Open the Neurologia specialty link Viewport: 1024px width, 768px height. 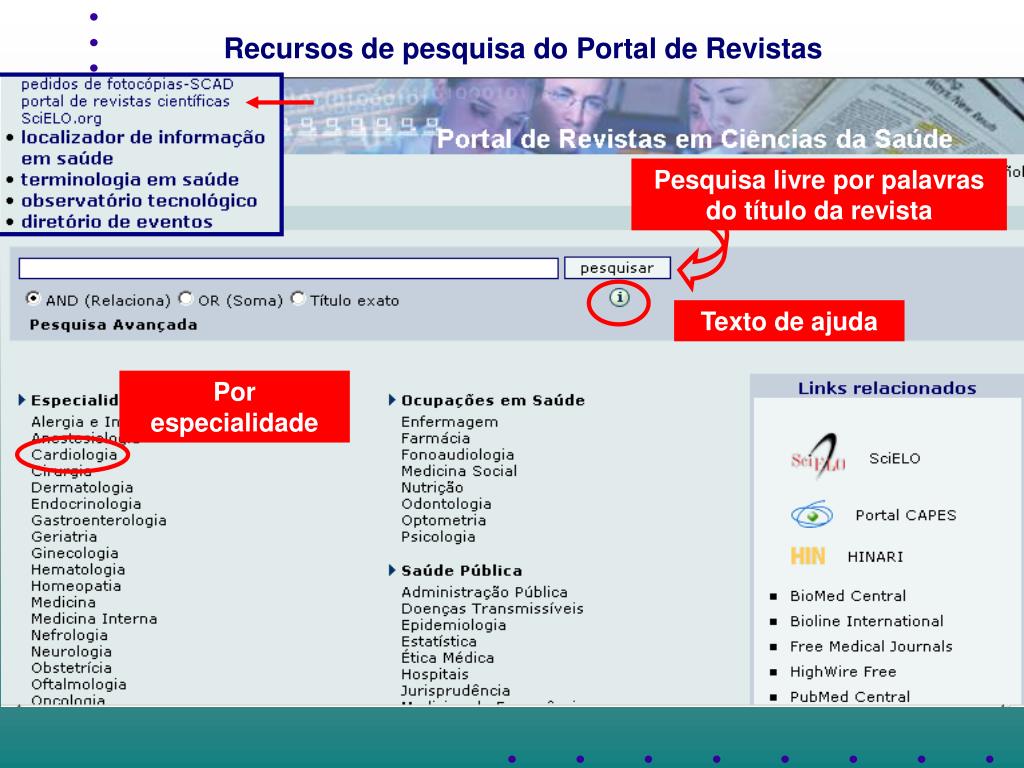71,651
